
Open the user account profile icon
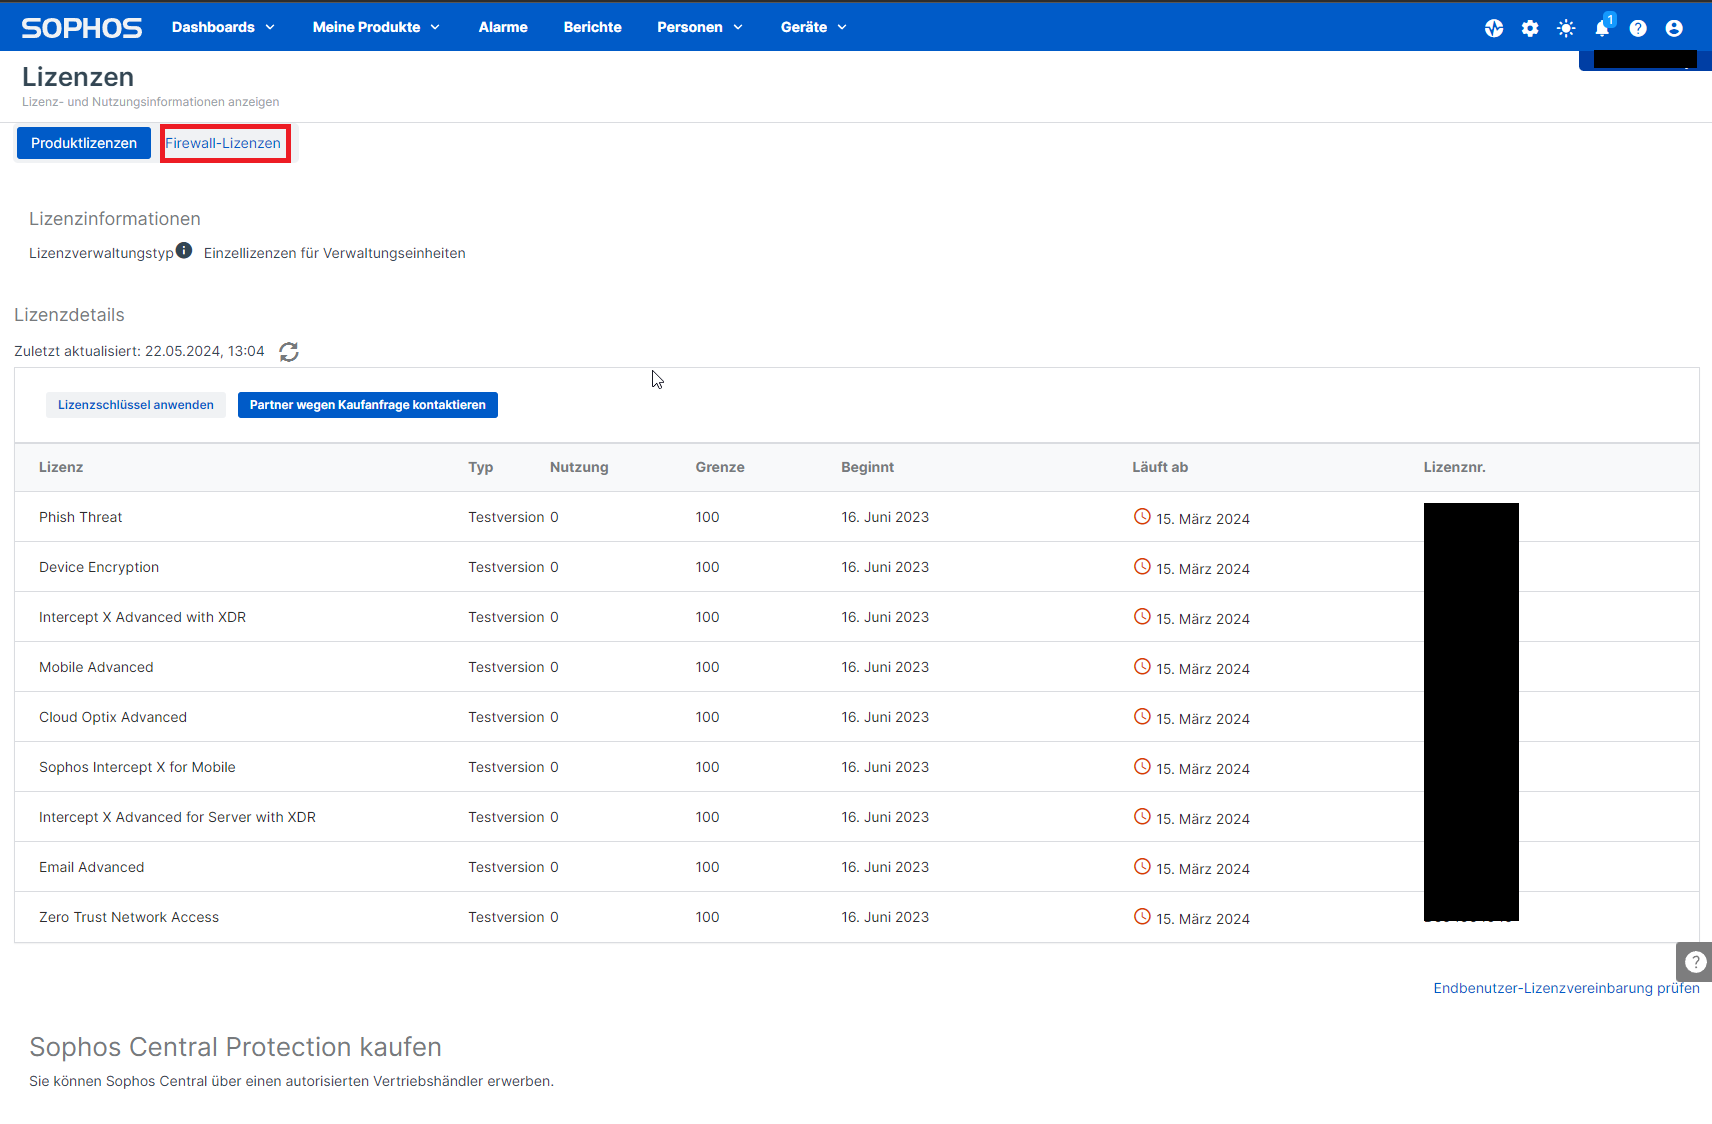point(1674,28)
